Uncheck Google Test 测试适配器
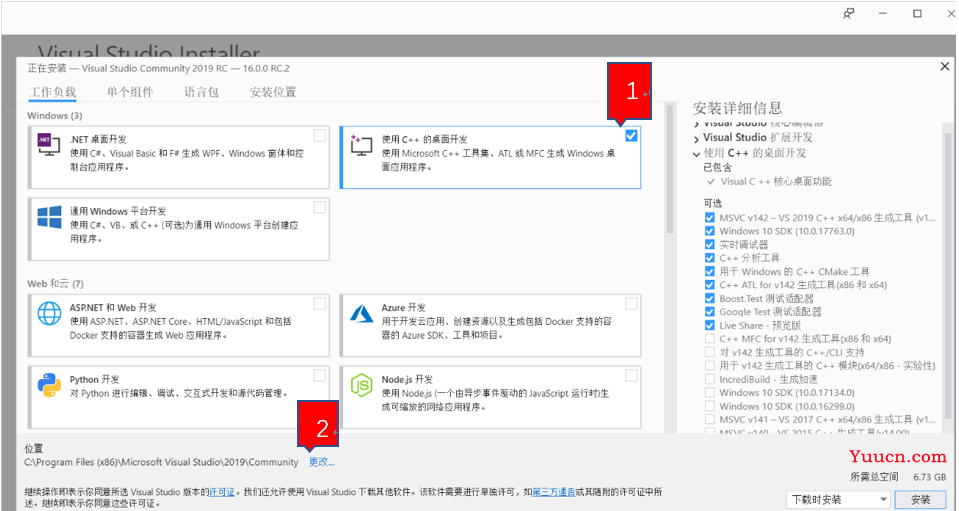959x511 pixels. pos(709,312)
